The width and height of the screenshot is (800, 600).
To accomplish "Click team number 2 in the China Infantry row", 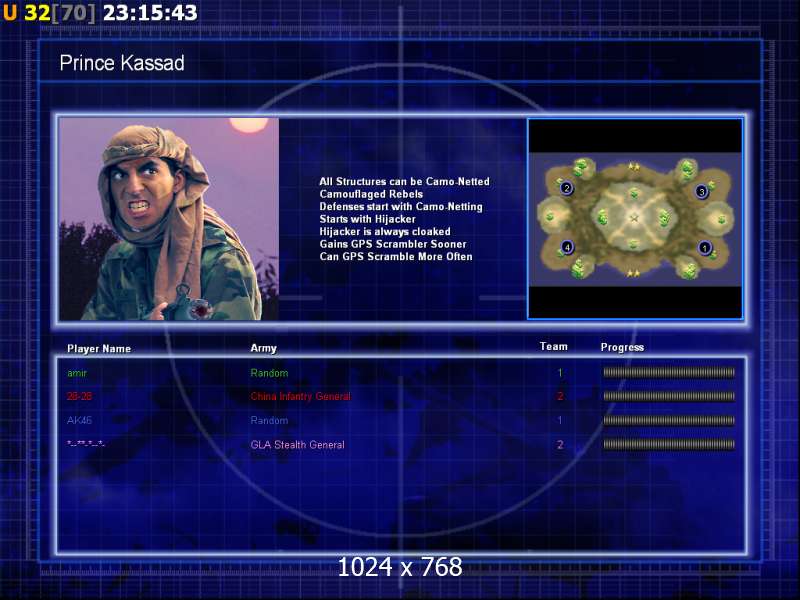I will pos(560,396).
